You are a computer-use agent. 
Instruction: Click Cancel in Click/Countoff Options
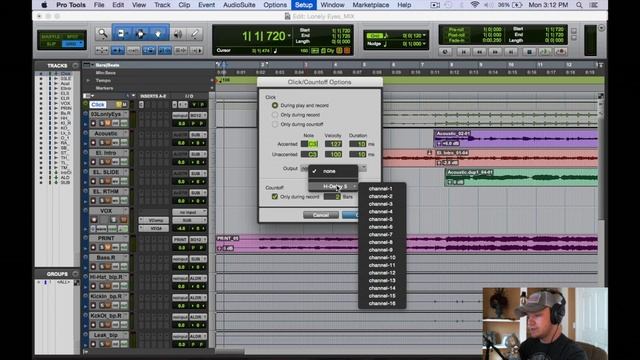pos(321,215)
